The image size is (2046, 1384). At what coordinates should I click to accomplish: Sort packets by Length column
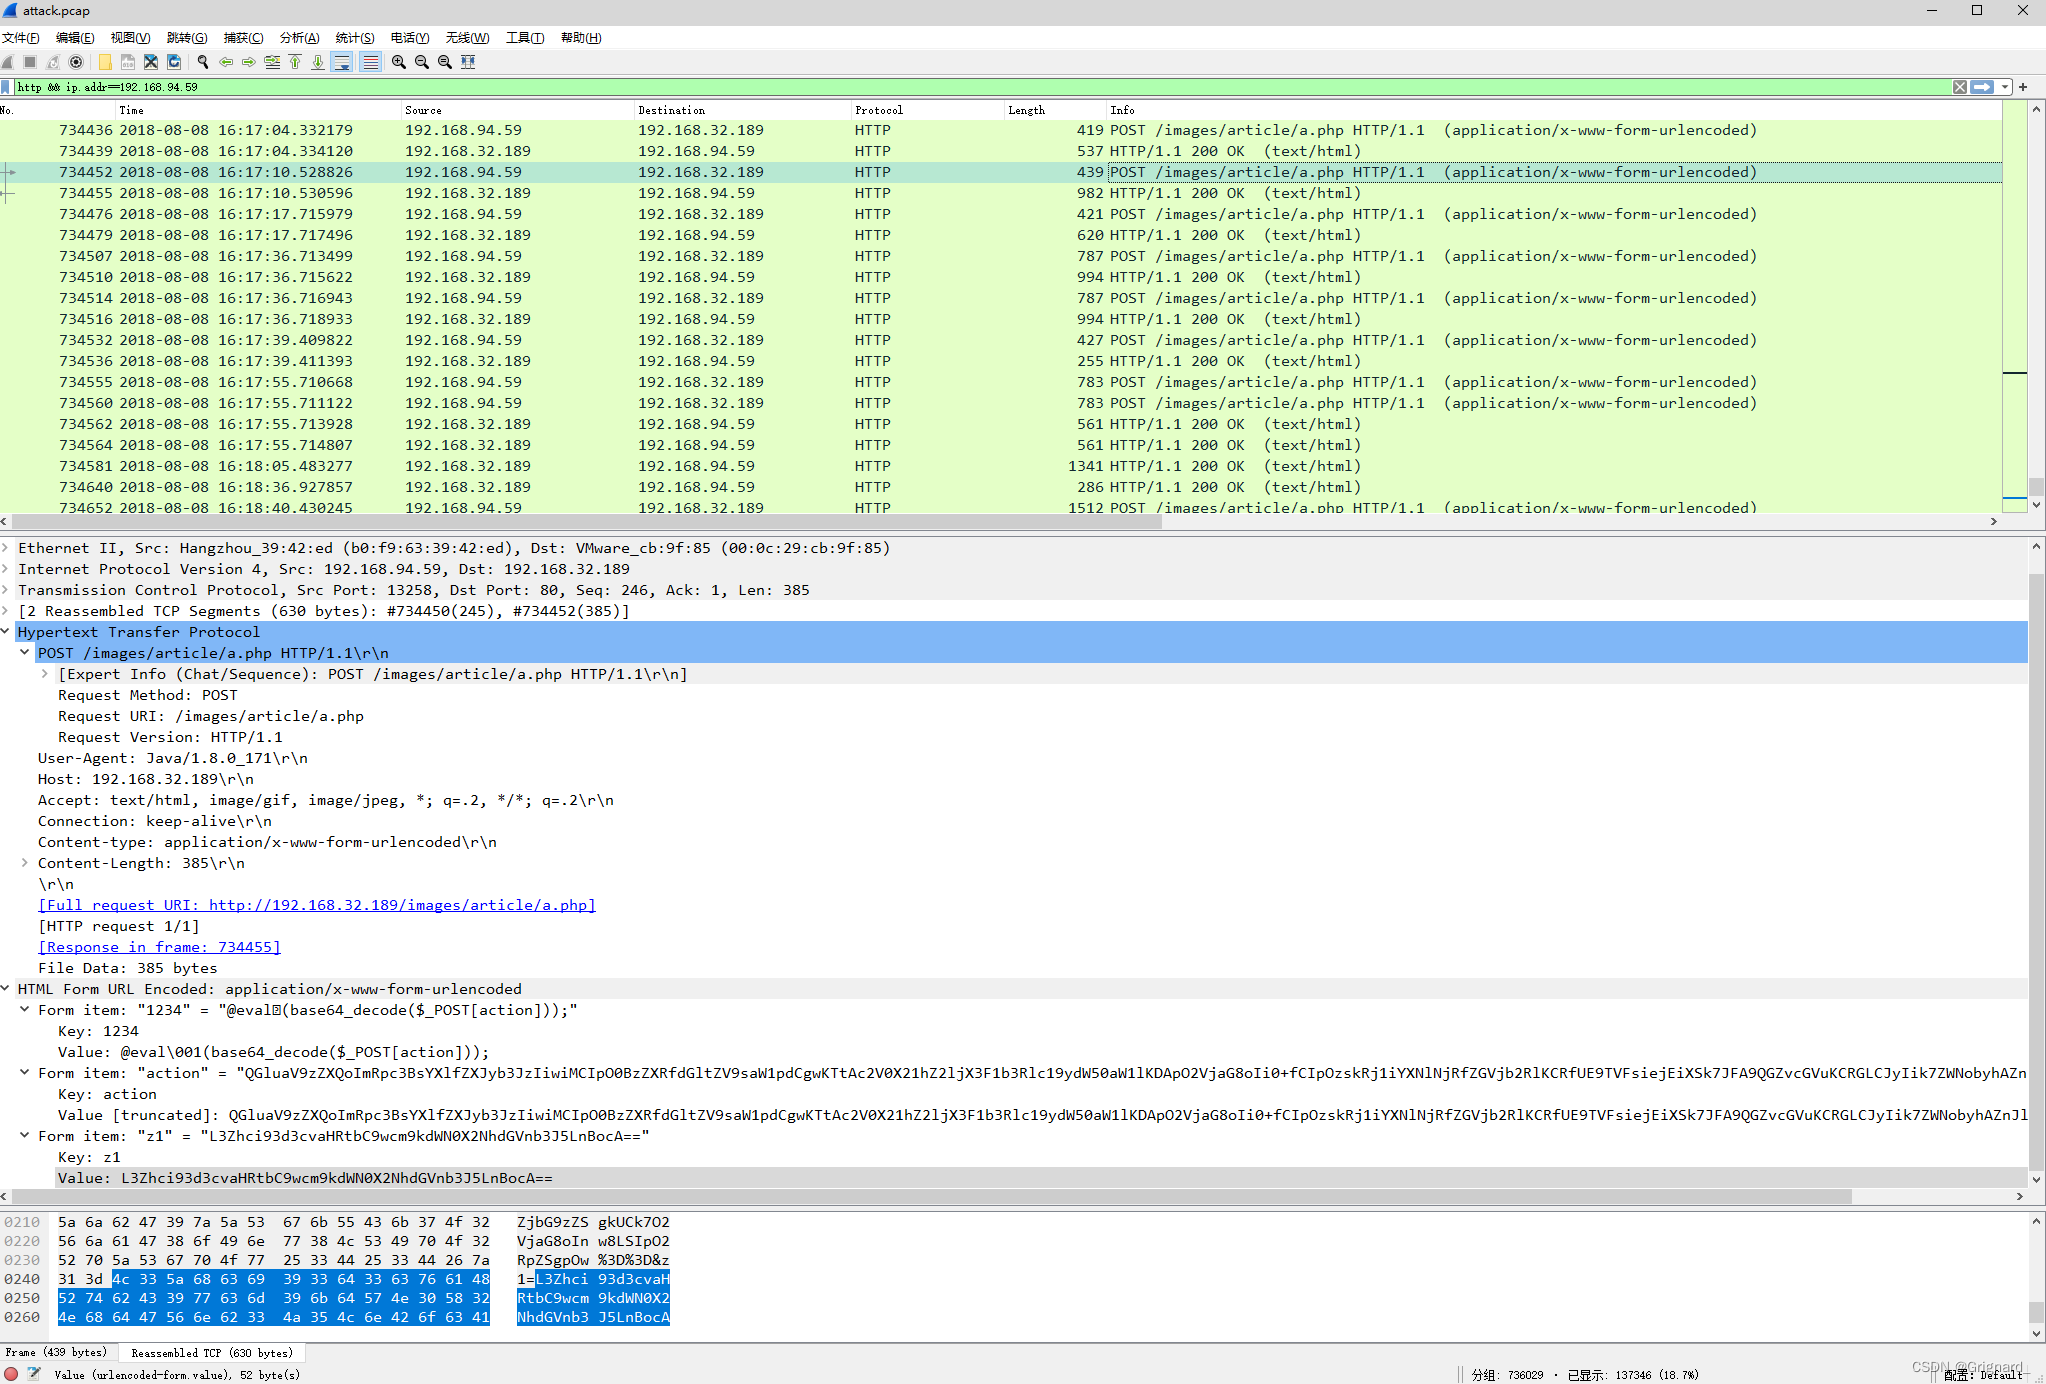point(1054,110)
